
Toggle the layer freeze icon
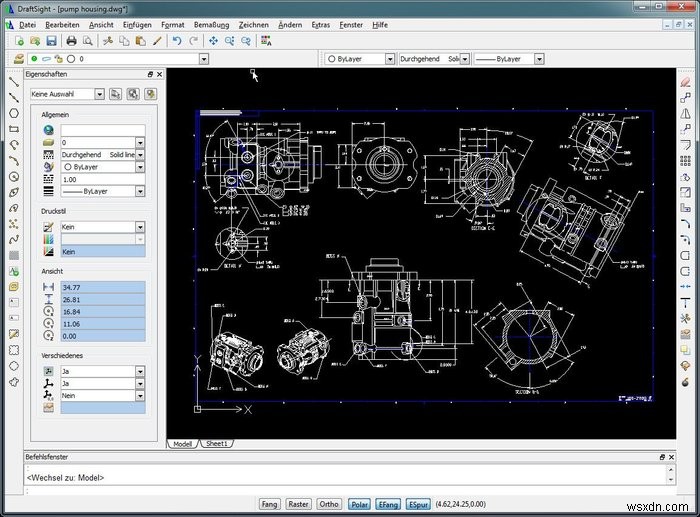46,59
